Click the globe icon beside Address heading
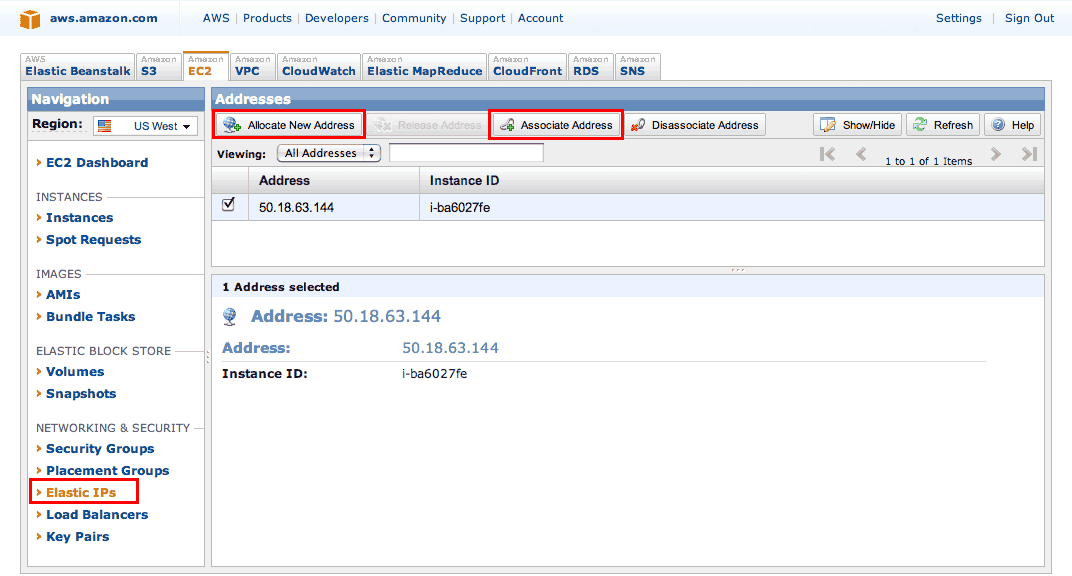The height and width of the screenshot is (576, 1072). tap(230, 316)
